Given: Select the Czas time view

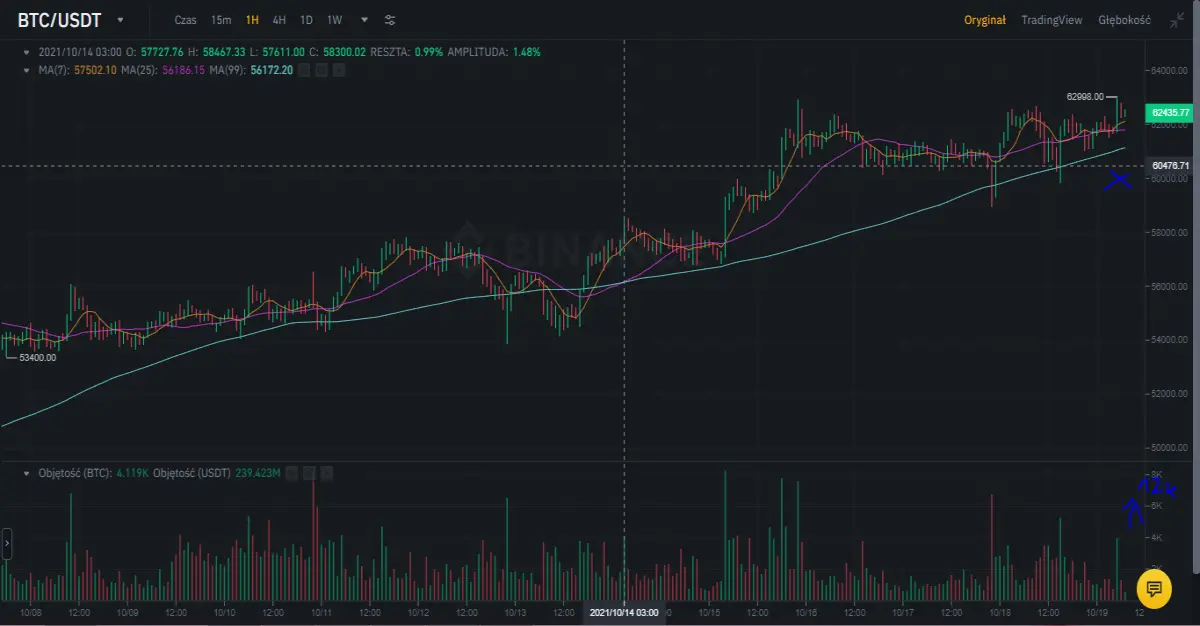Looking at the screenshot, I should click(x=185, y=20).
